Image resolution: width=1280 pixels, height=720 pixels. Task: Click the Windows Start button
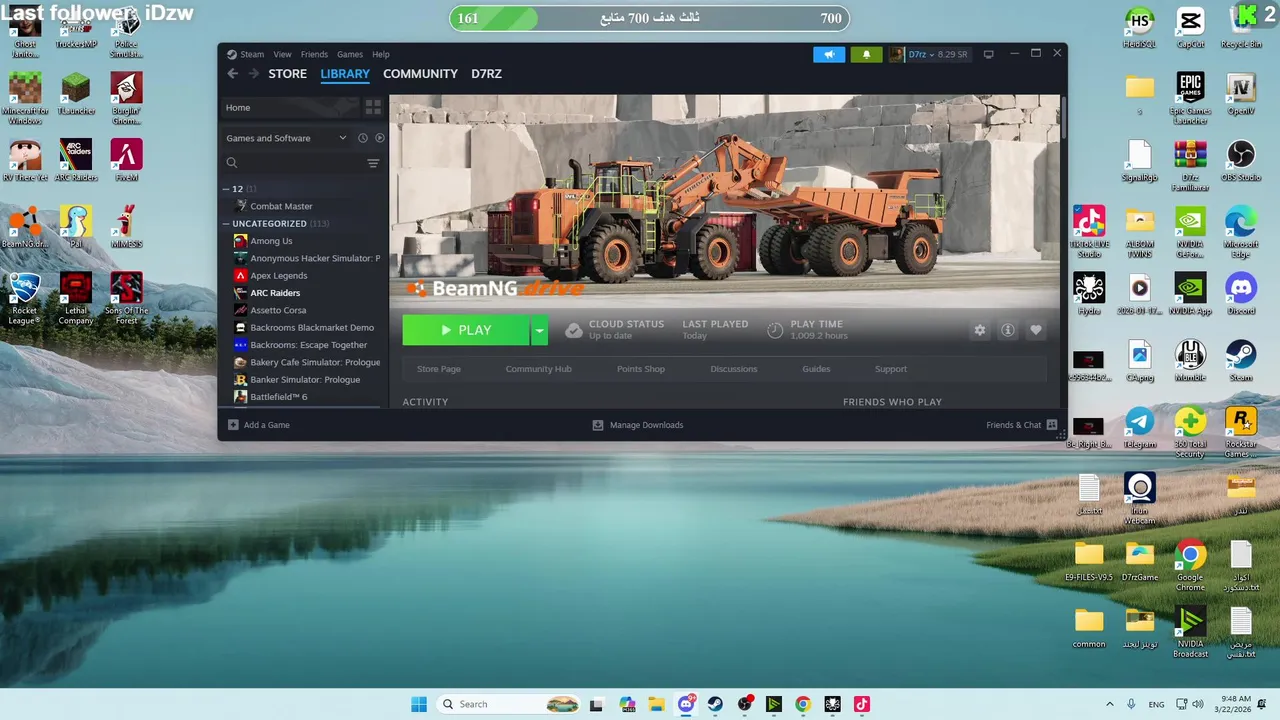point(419,704)
